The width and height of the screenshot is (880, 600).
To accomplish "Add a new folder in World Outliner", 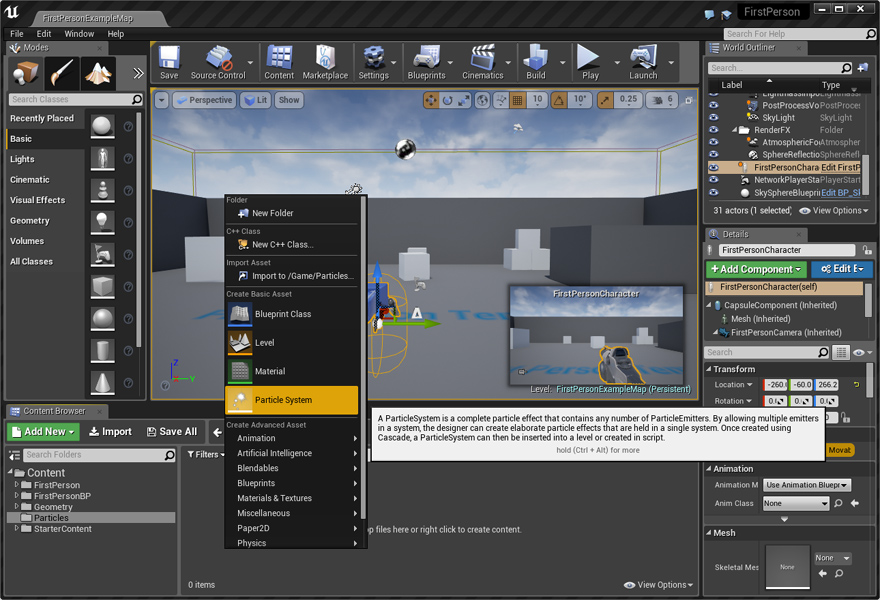I will pos(863,68).
